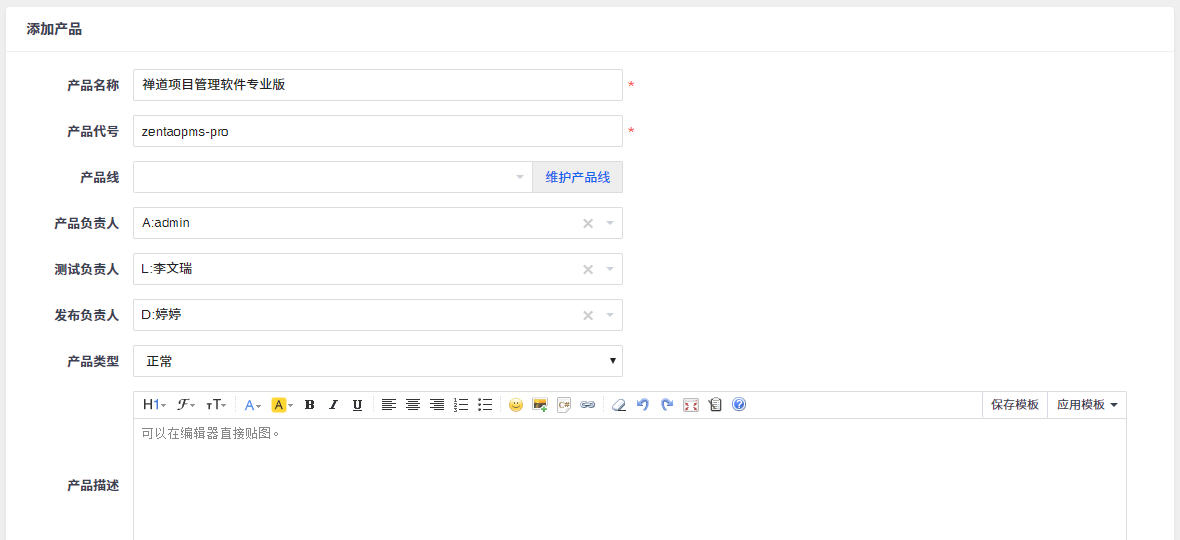1180x540 pixels.
Task: Click the 维护产品线 link
Action: (577, 177)
